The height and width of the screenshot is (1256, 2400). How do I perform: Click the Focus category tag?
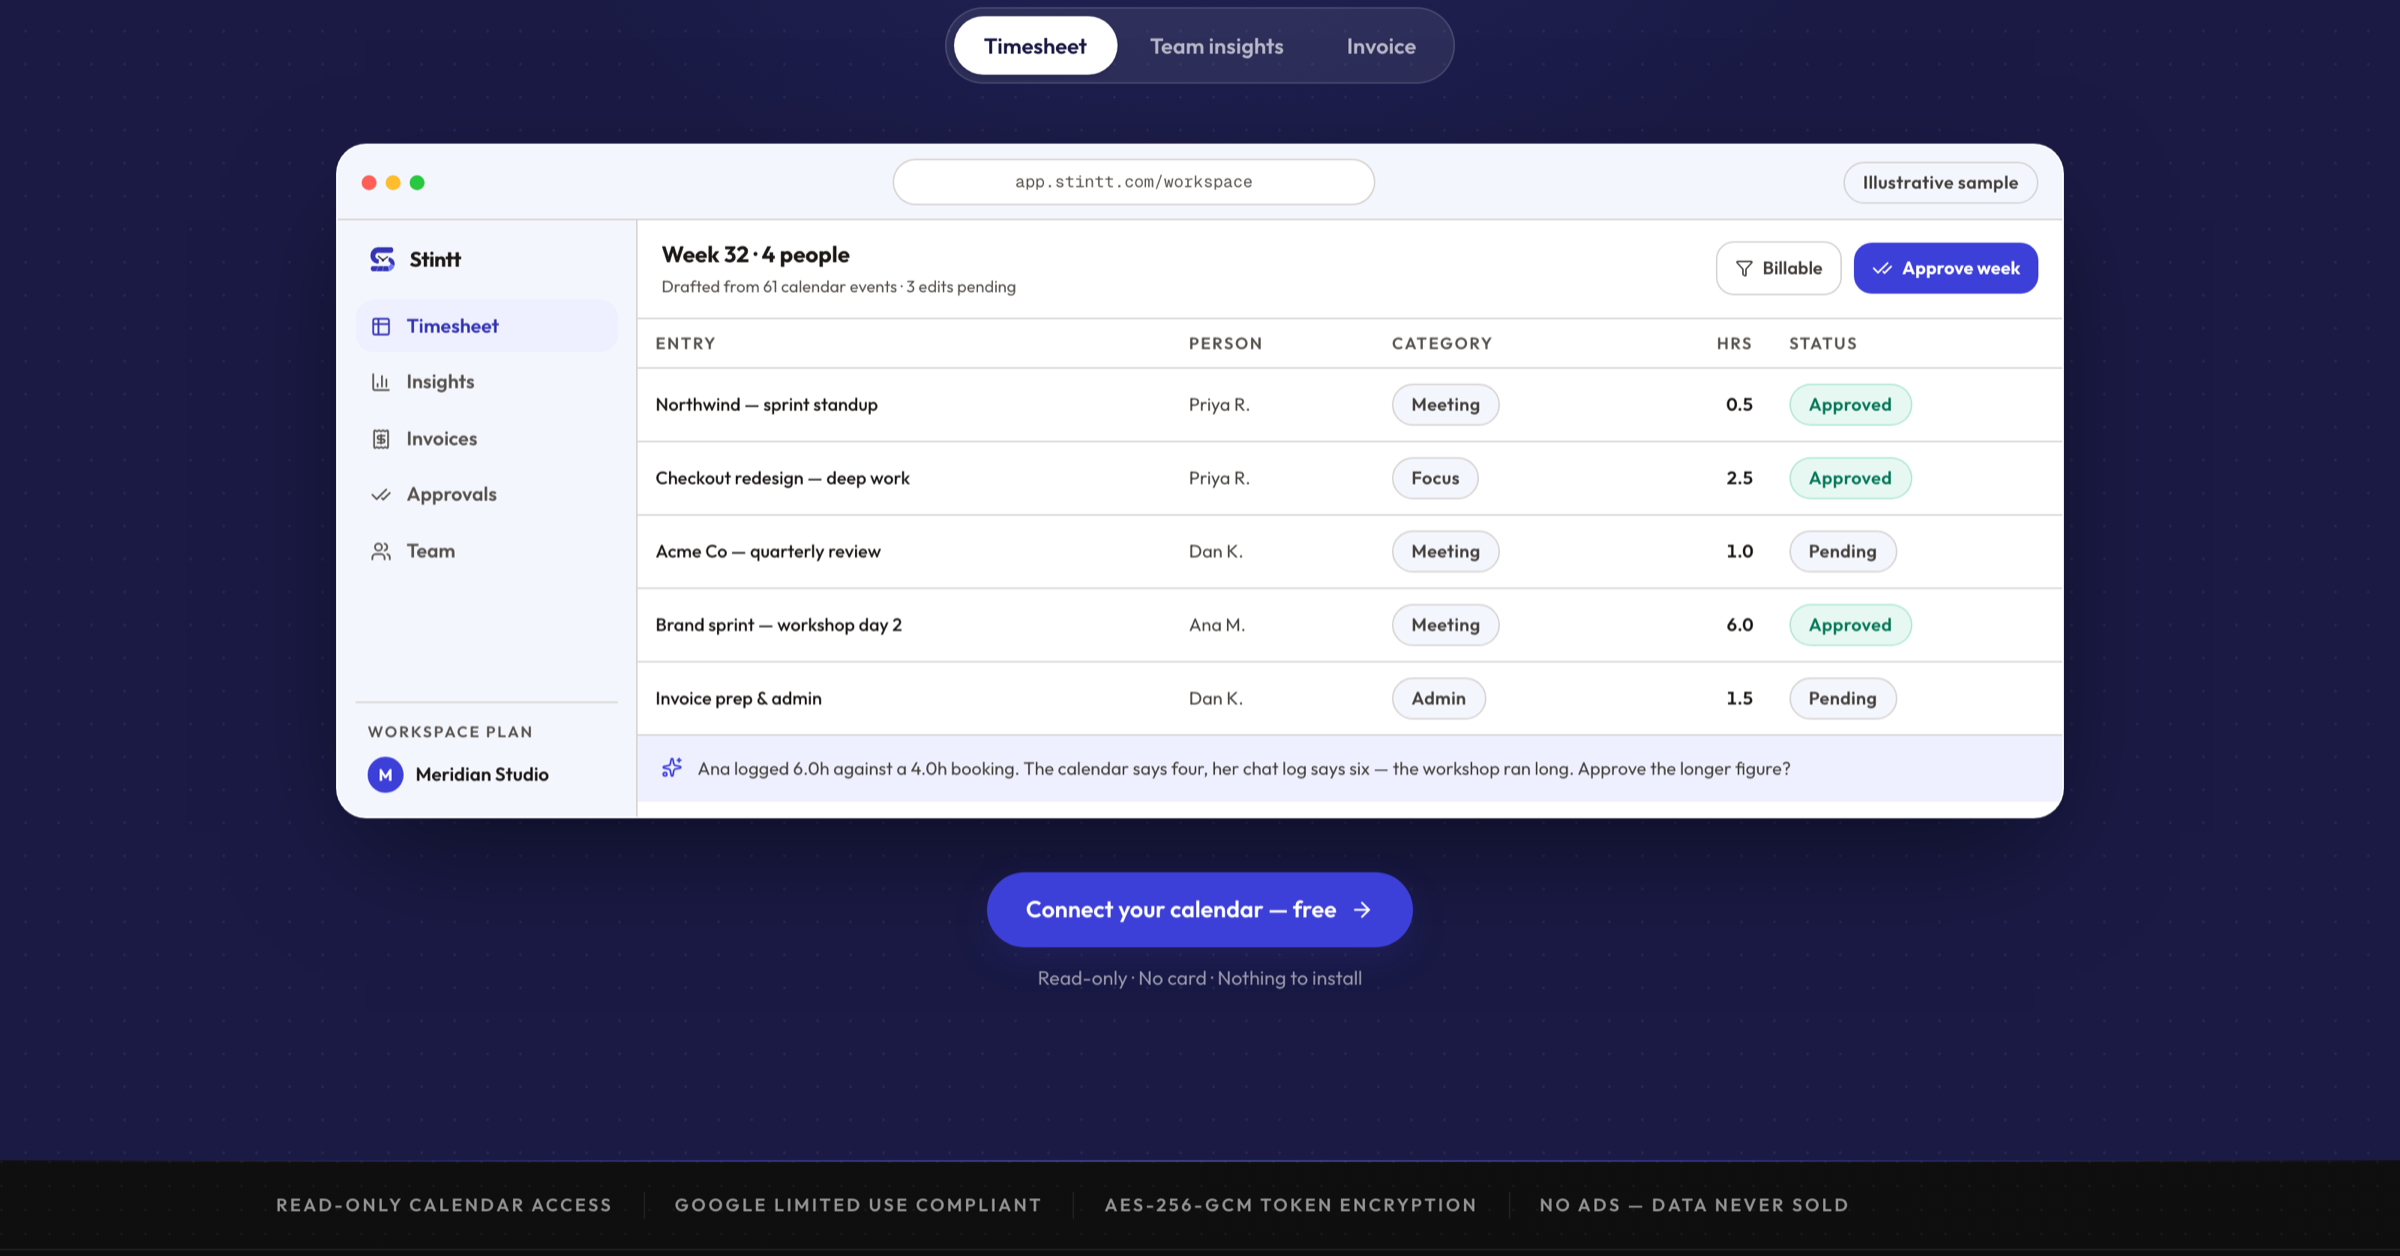[x=1435, y=478]
